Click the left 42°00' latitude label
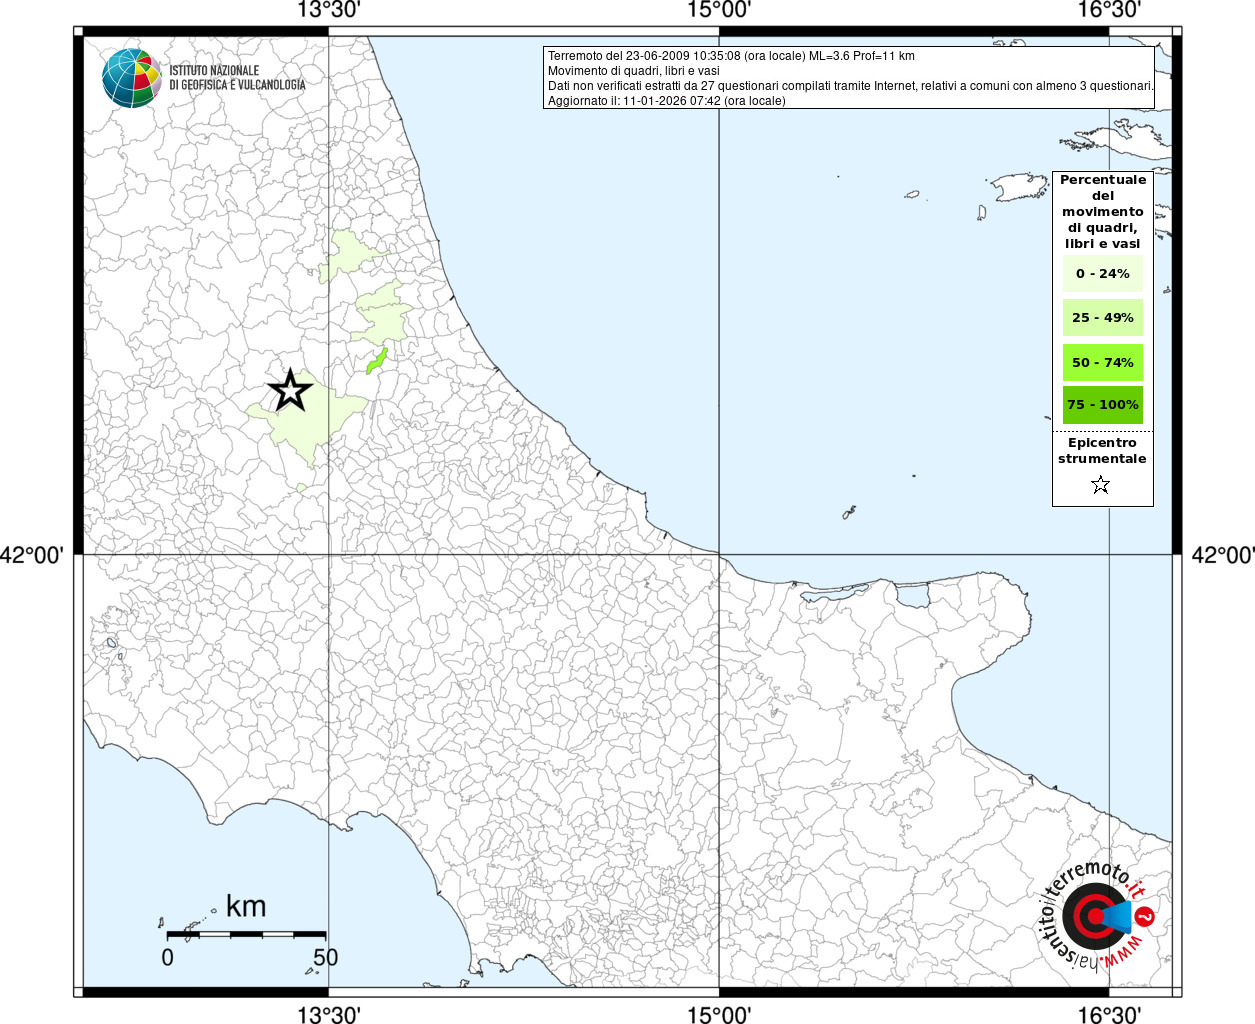Screen dimensions: 1255x1024 coord(32,555)
